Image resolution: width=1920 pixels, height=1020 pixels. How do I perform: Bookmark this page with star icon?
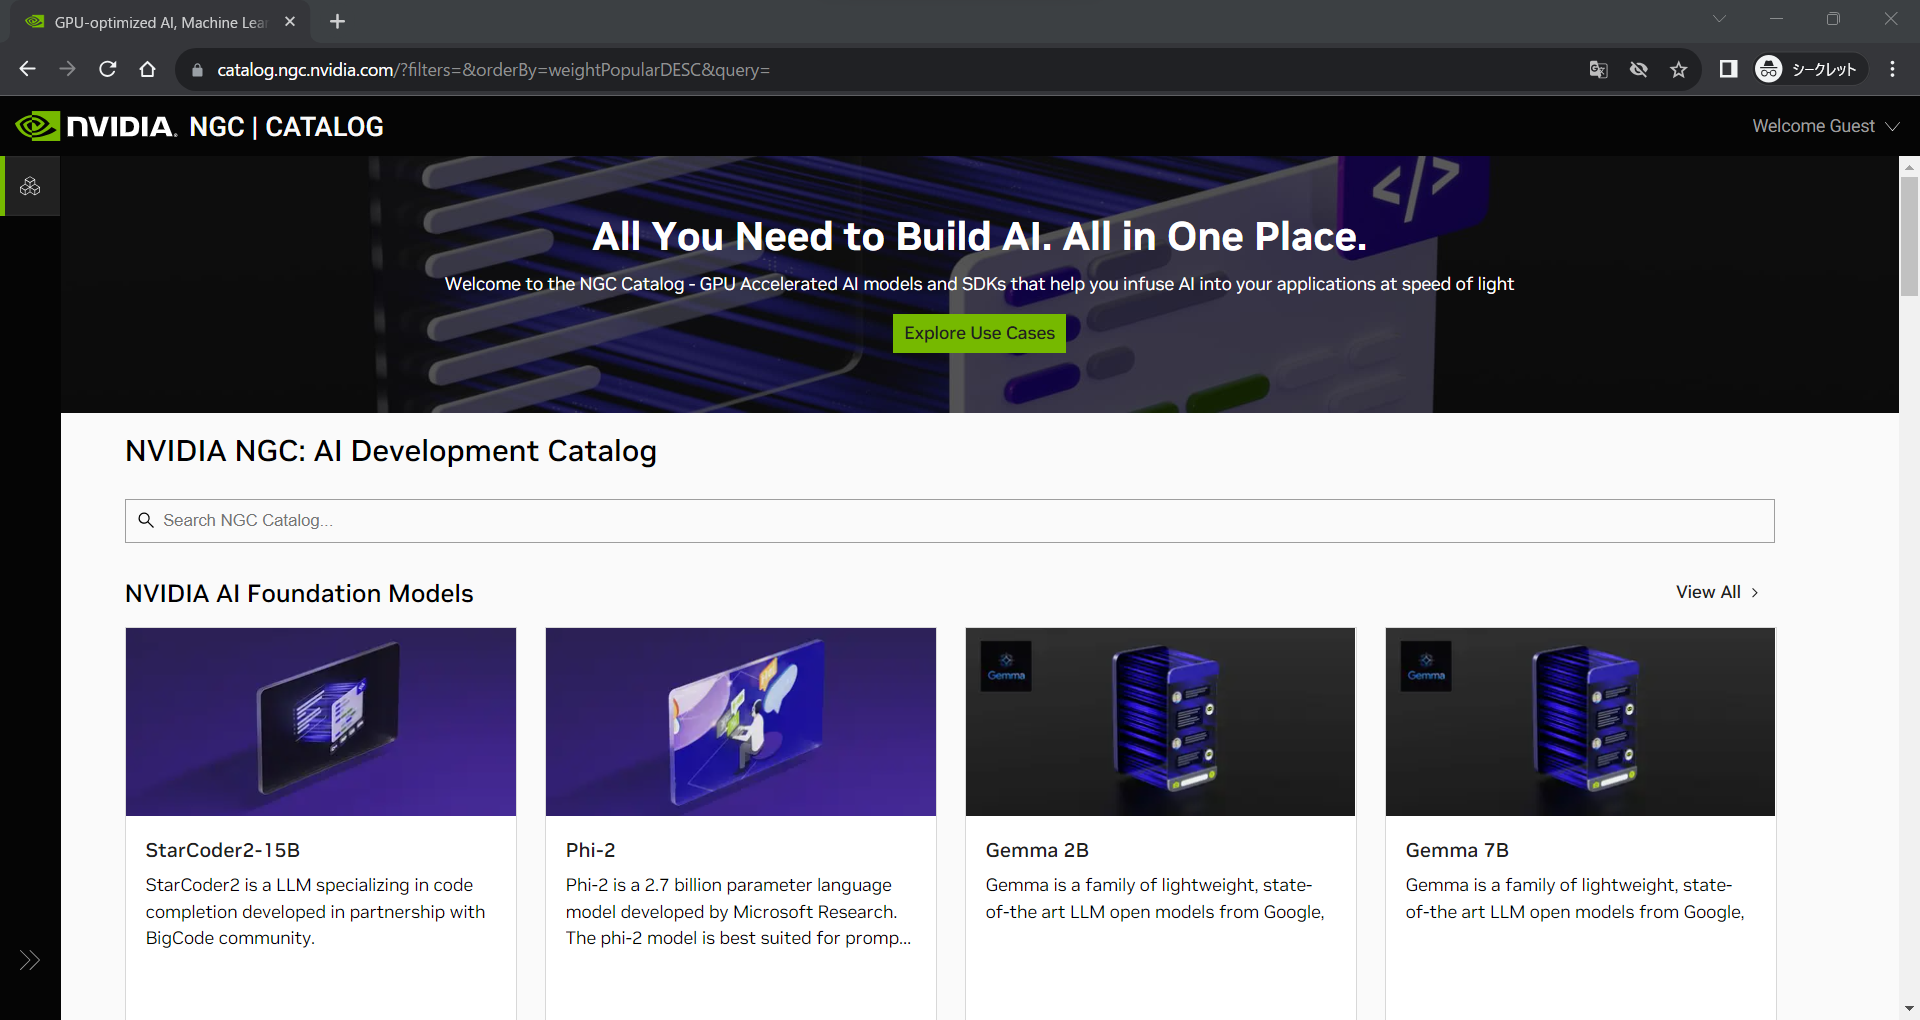1678,69
